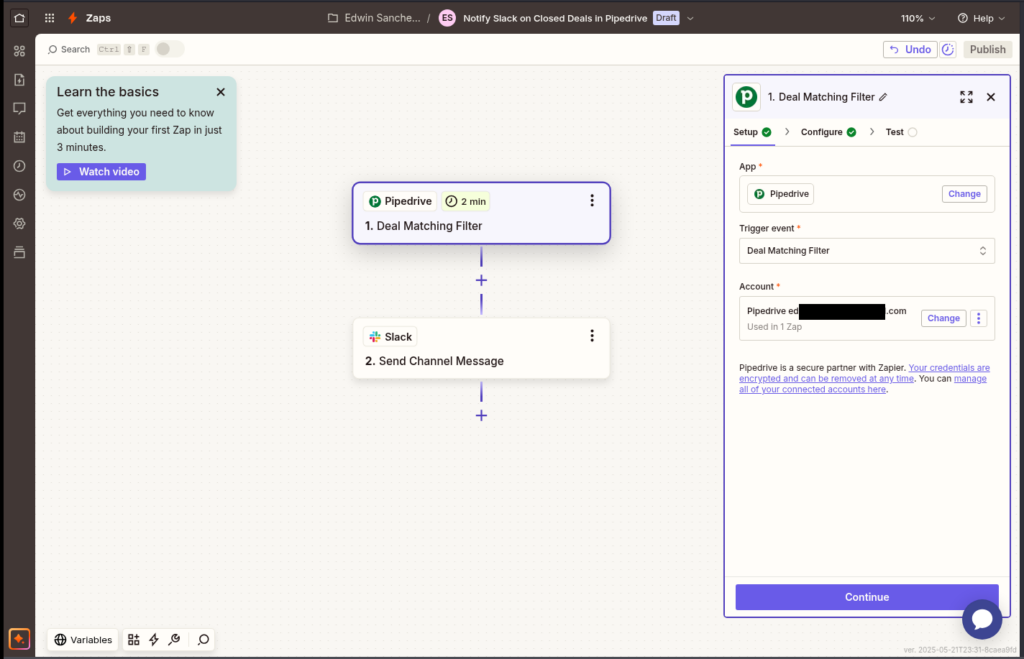This screenshot has width=1024, height=659.
Task: Click the Pipedrive app chip in panel
Action: (x=780, y=194)
